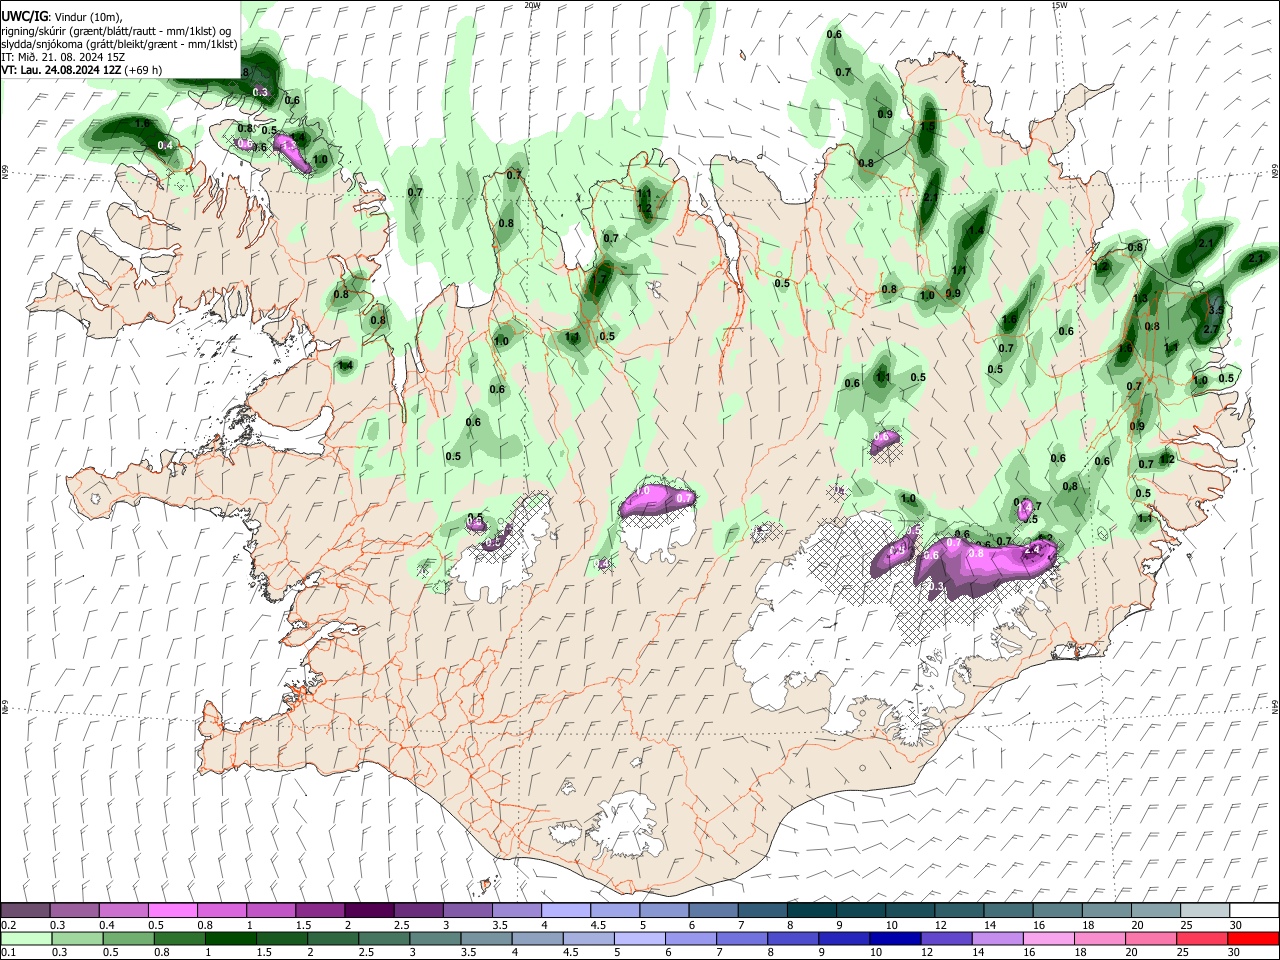The image size is (1280, 960).
Task: Pick the bright pink swatch between 0.5 and 0.8
Action: 173,910
